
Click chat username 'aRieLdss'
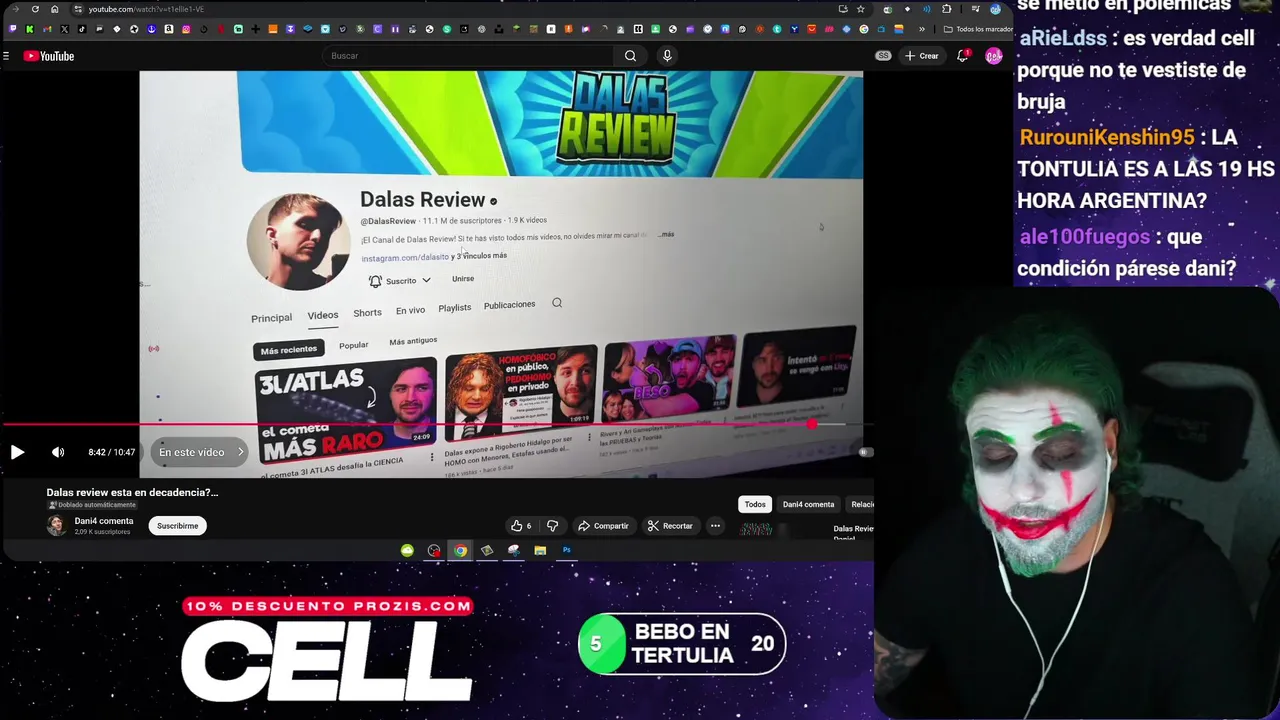(x=1062, y=38)
